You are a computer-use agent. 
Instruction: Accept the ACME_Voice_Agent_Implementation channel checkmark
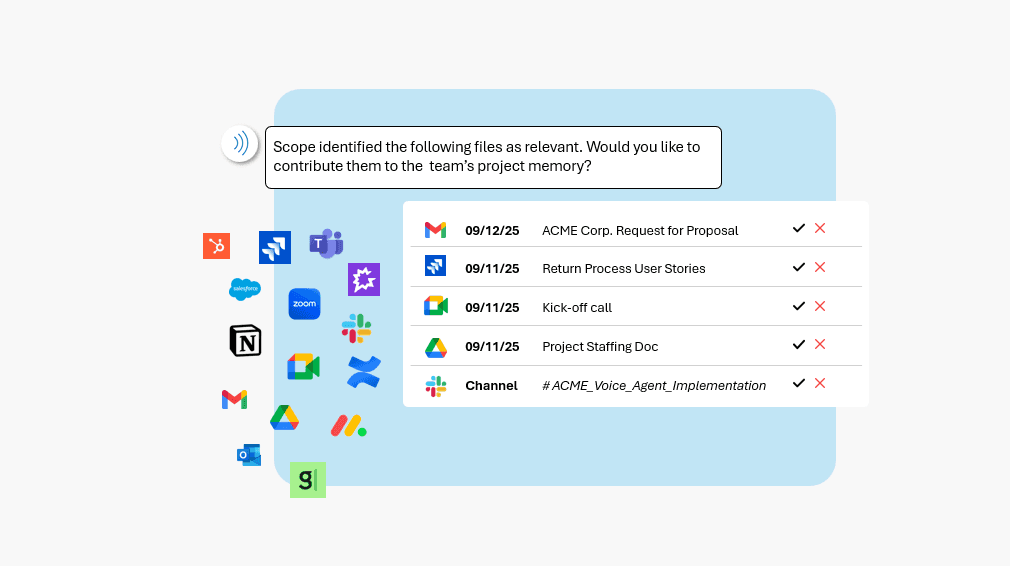(799, 383)
